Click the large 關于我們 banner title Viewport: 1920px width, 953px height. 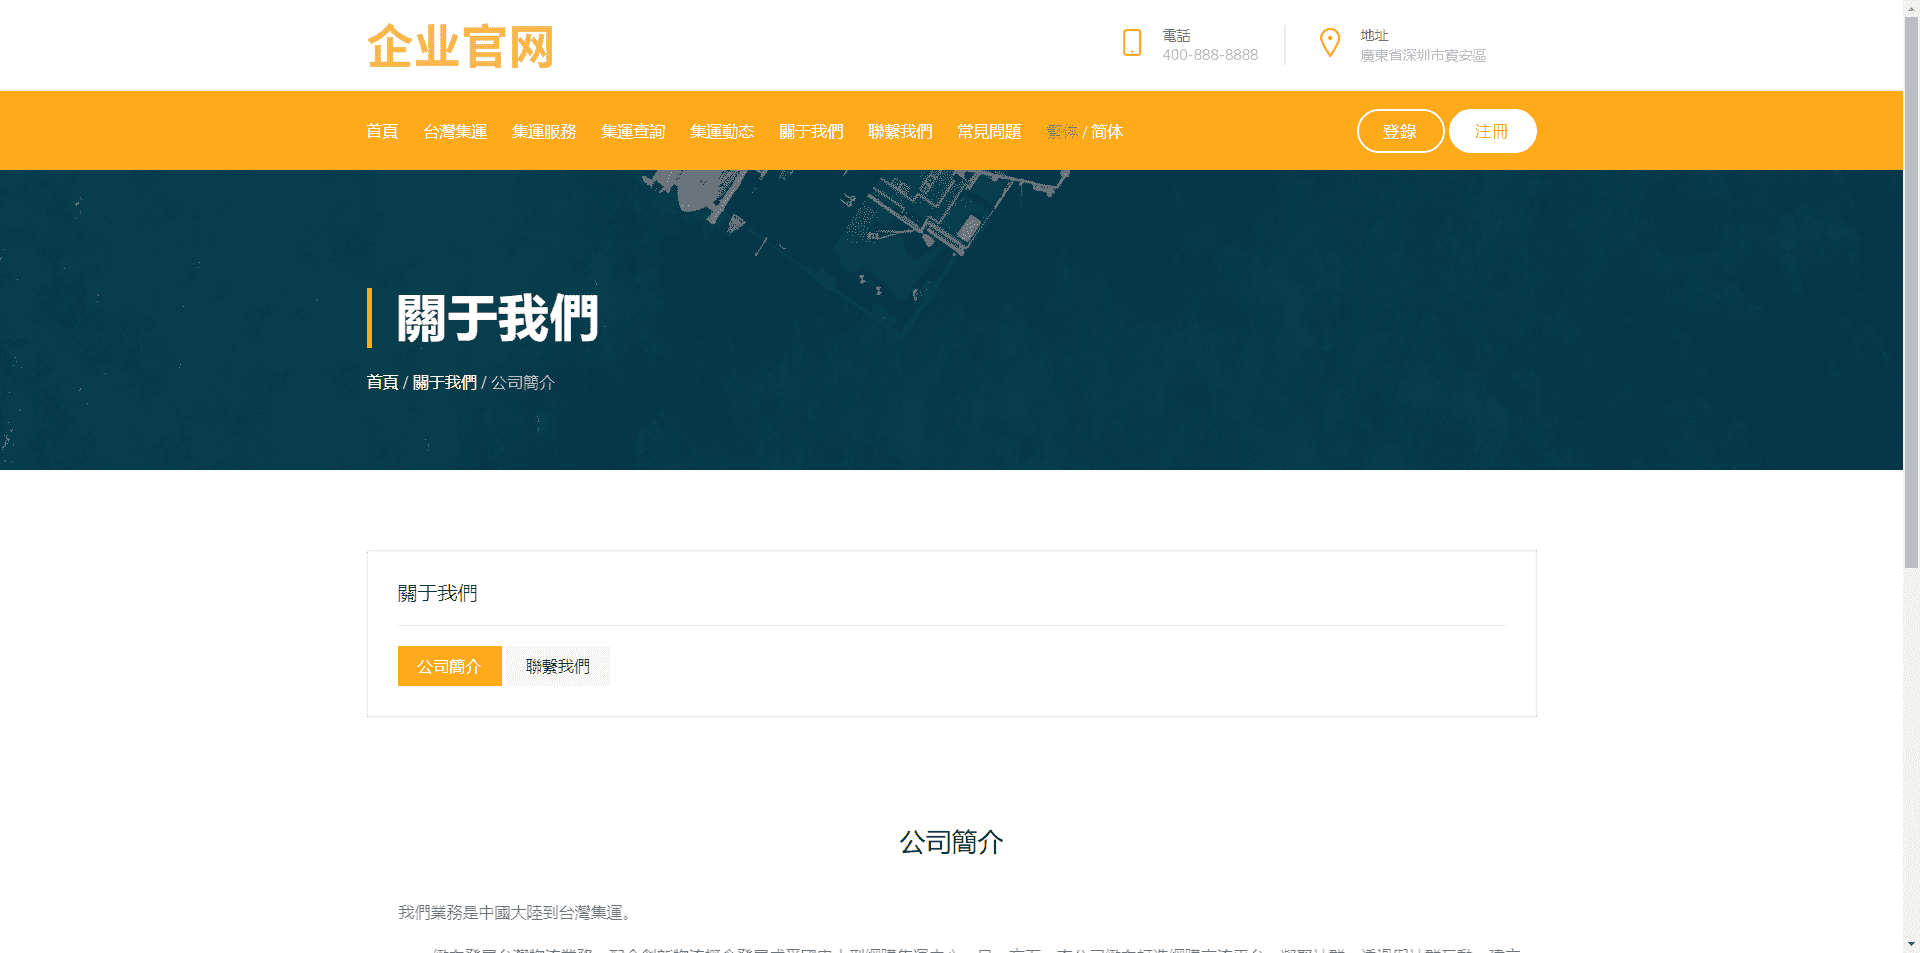pos(497,318)
